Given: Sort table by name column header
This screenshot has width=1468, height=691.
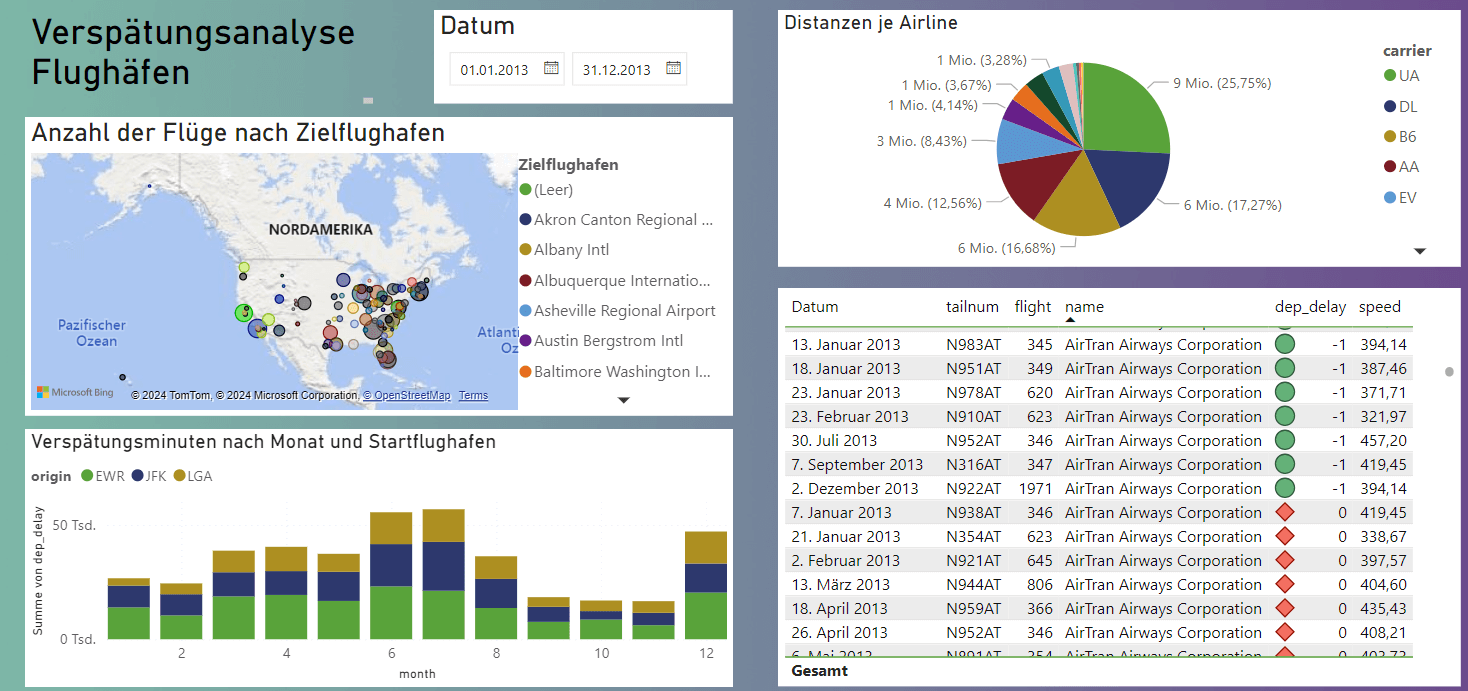Looking at the screenshot, I should pos(1084,307).
